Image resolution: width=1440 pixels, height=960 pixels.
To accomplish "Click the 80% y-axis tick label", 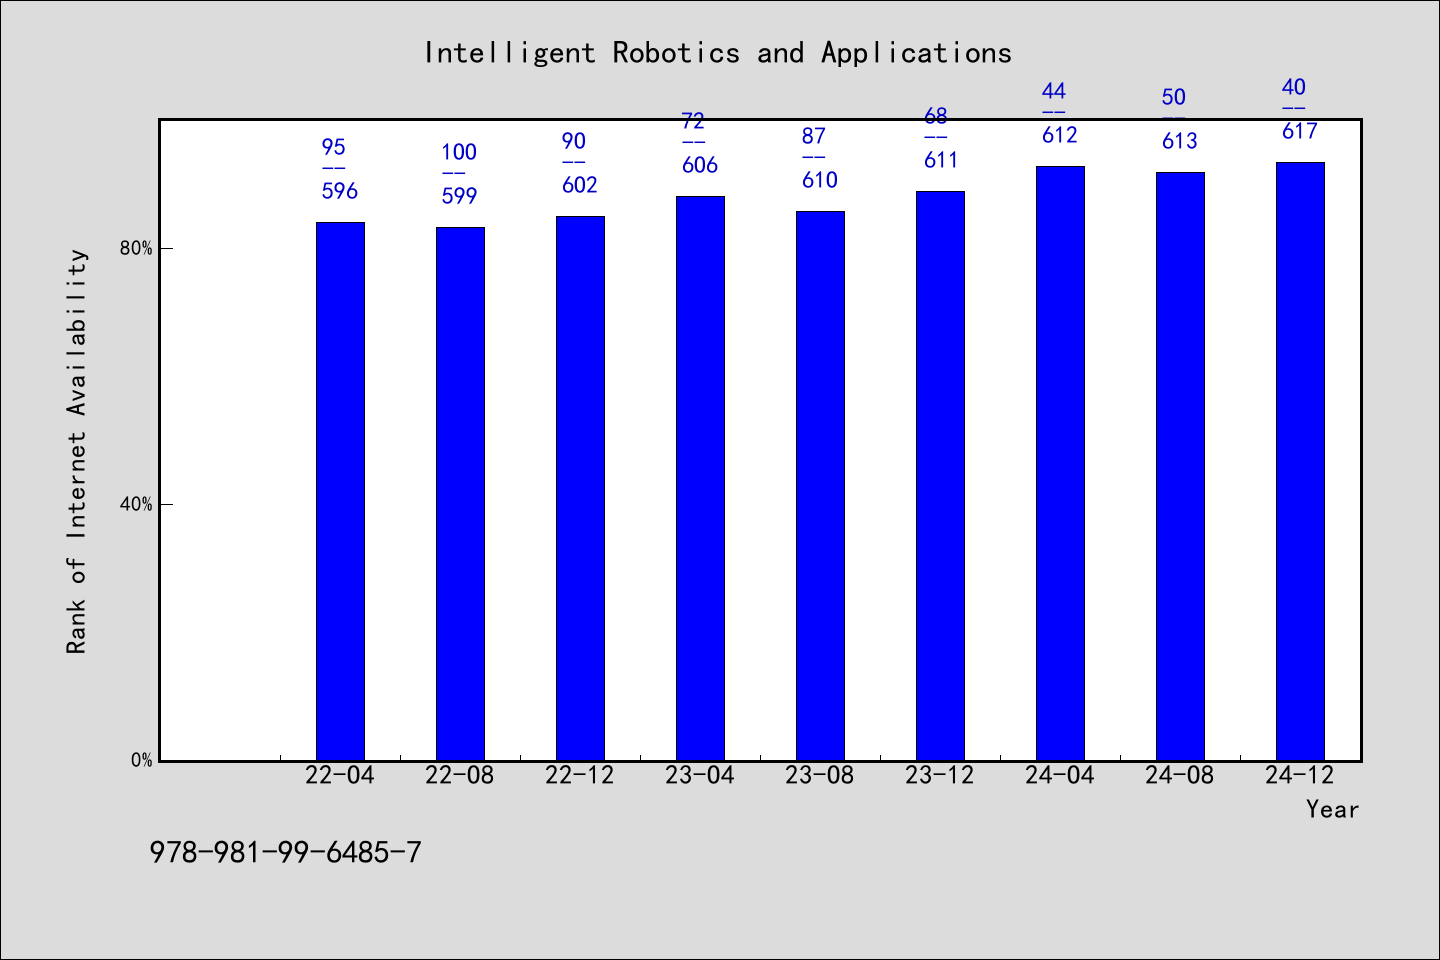I will [x=136, y=249].
